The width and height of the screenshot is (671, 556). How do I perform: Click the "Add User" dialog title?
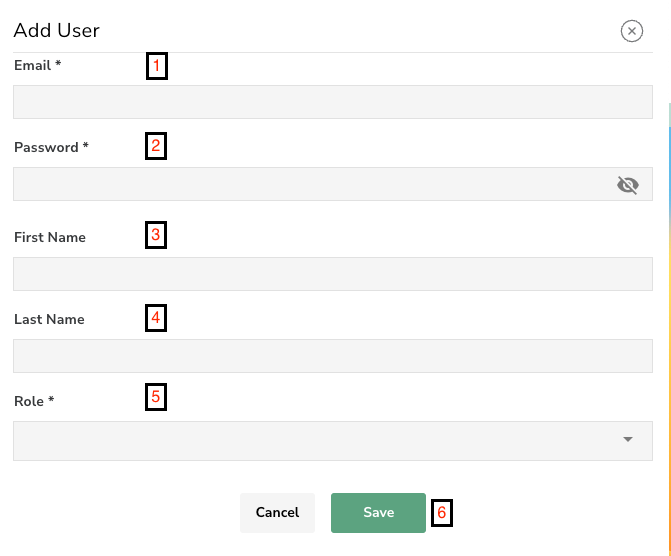[57, 31]
